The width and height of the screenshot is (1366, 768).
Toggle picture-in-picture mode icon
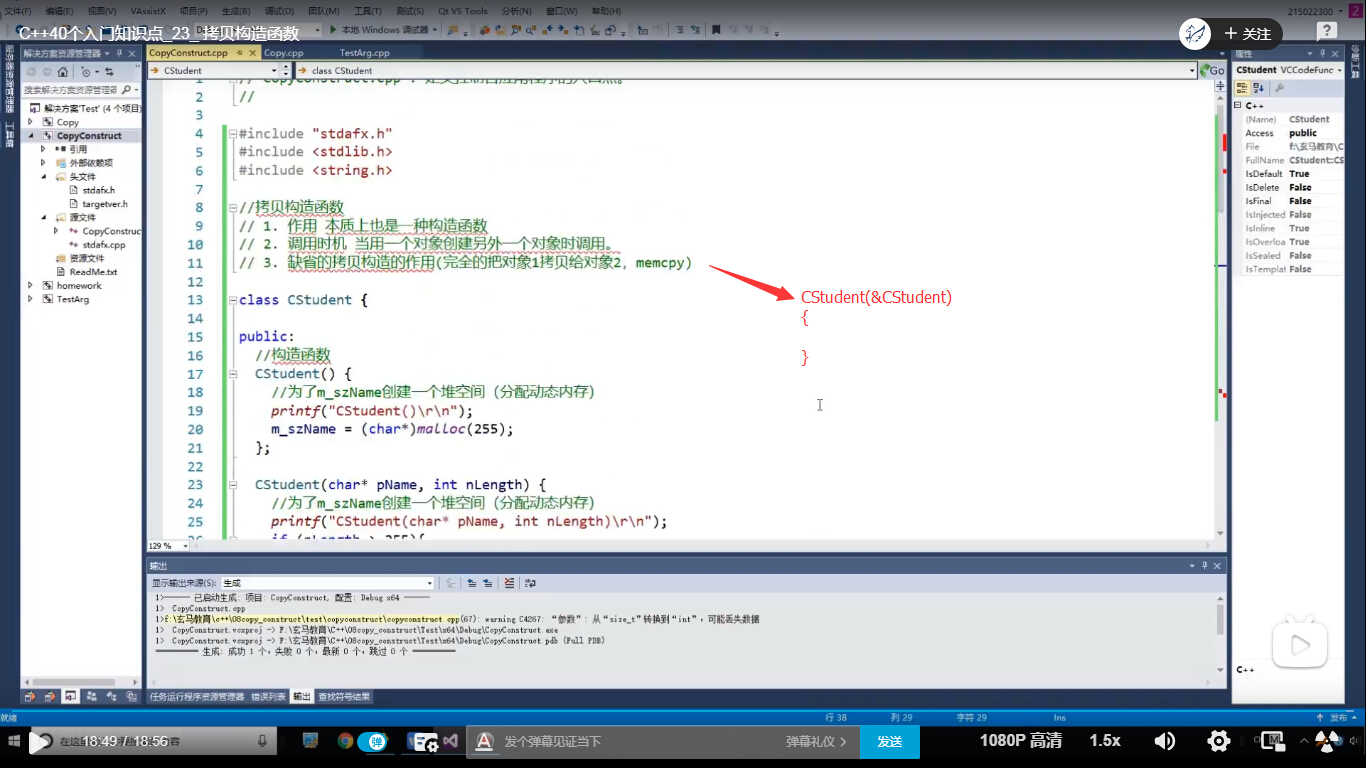pos(1272,741)
